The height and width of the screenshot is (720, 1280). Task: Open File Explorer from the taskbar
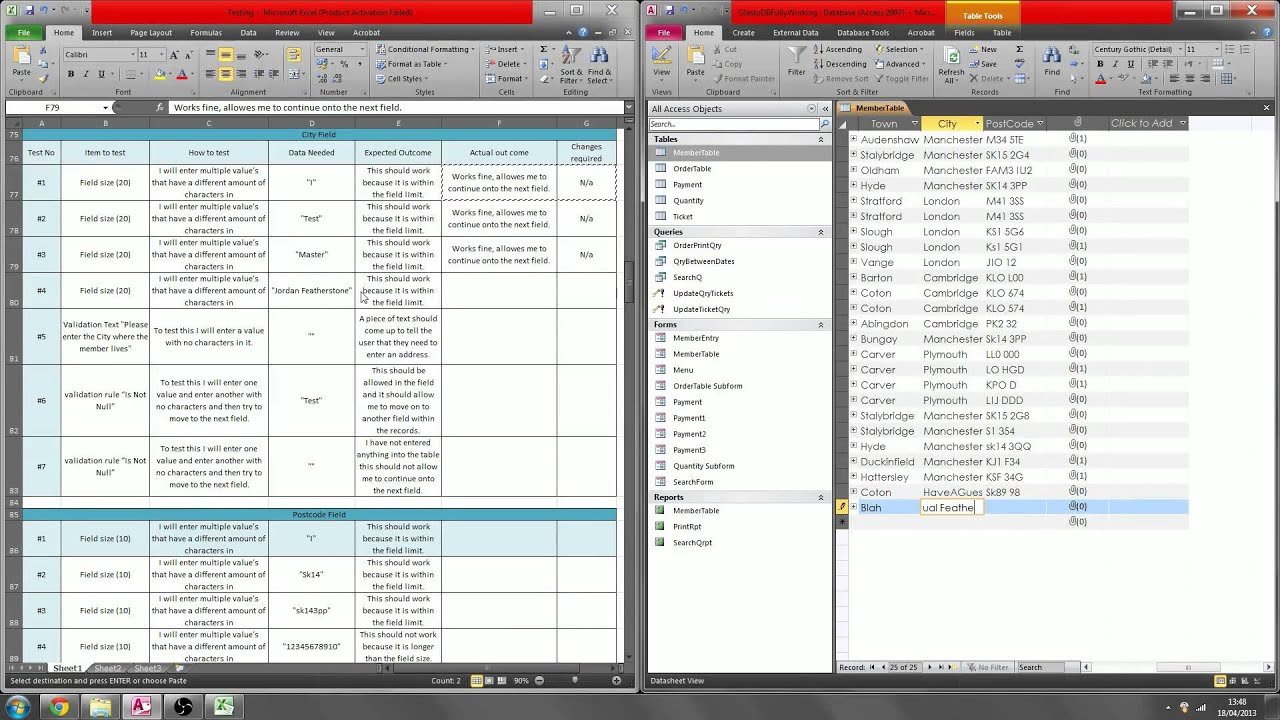pos(100,707)
